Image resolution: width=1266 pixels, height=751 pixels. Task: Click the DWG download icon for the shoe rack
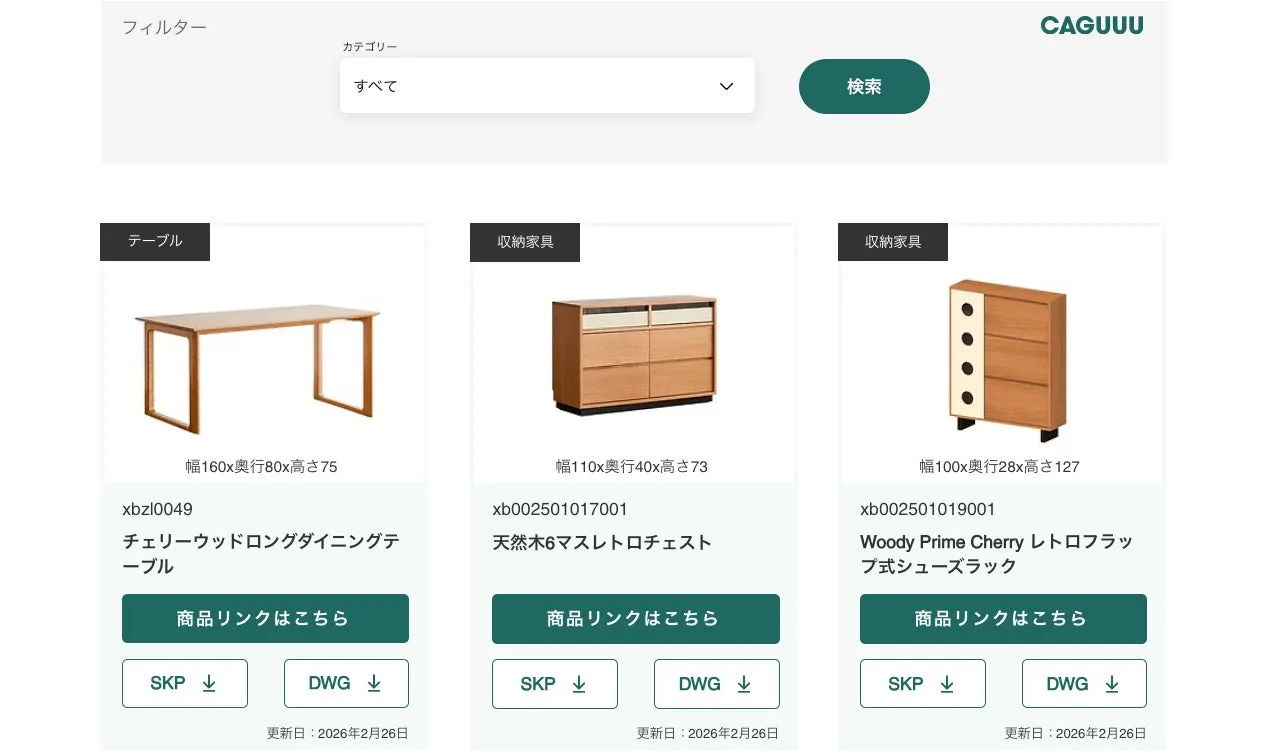coord(1113,683)
